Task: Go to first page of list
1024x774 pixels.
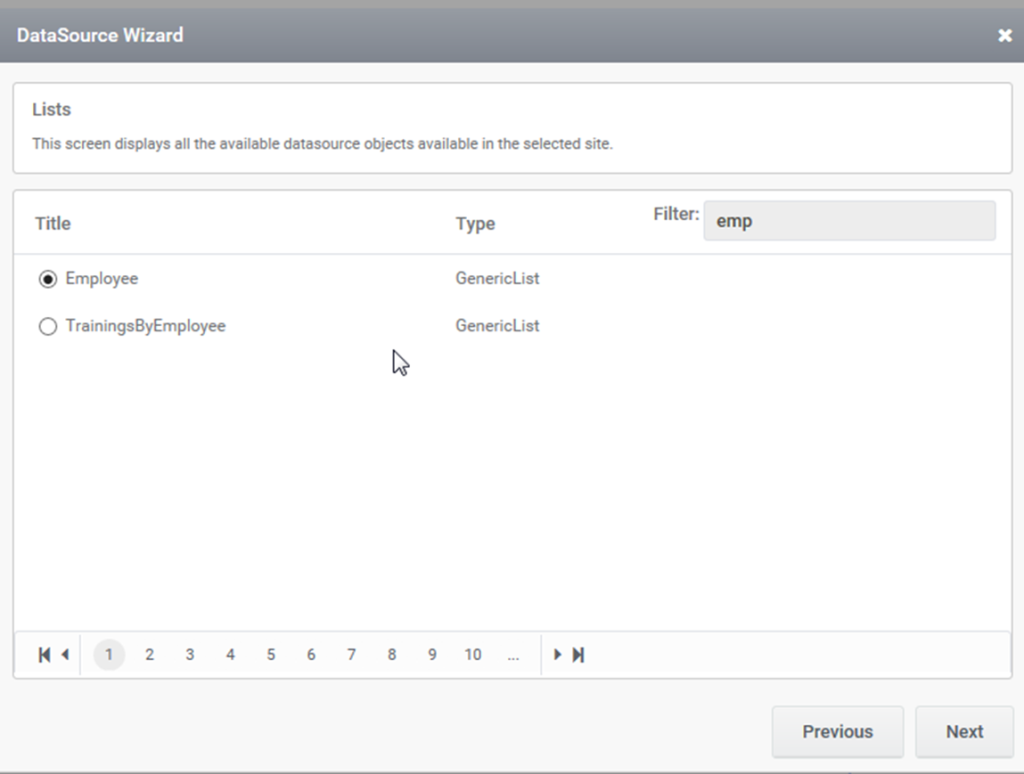Action: coord(43,655)
